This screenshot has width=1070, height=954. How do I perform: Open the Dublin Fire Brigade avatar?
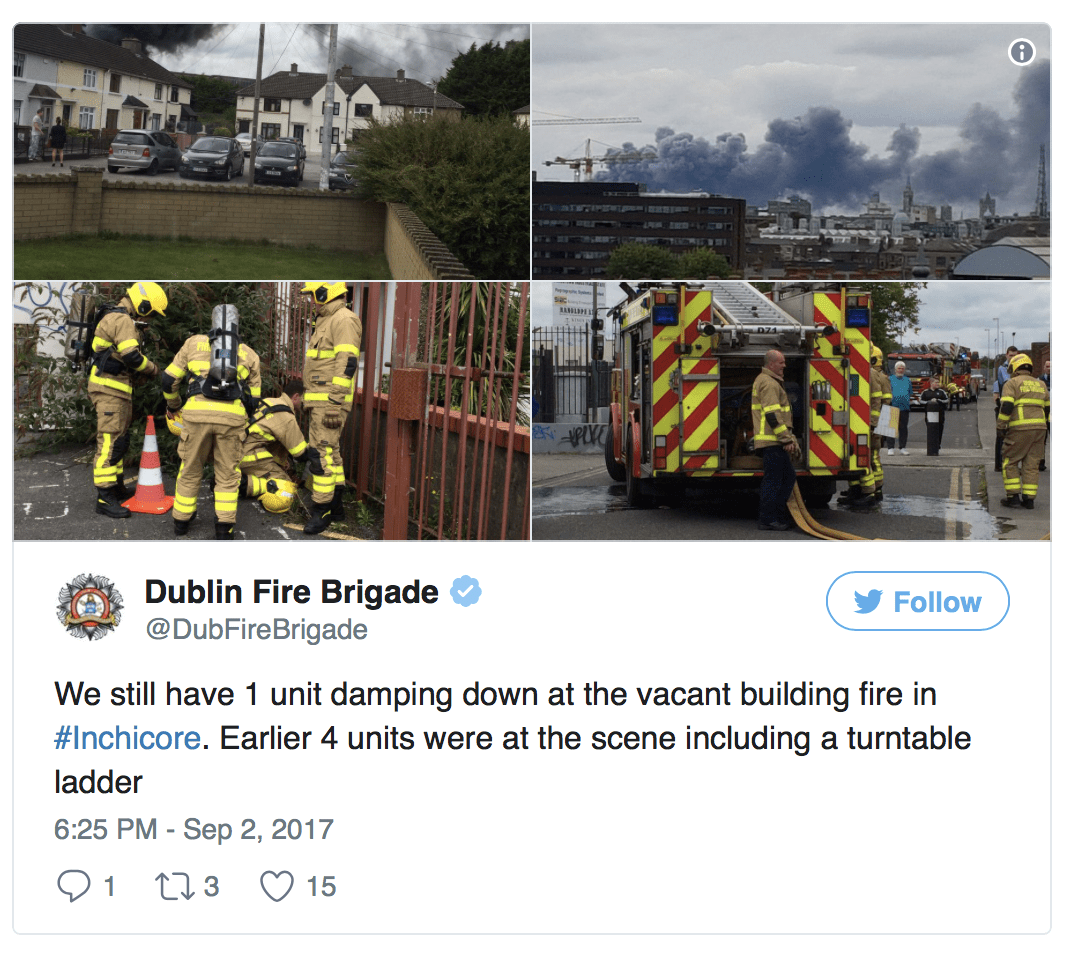click(x=90, y=607)
